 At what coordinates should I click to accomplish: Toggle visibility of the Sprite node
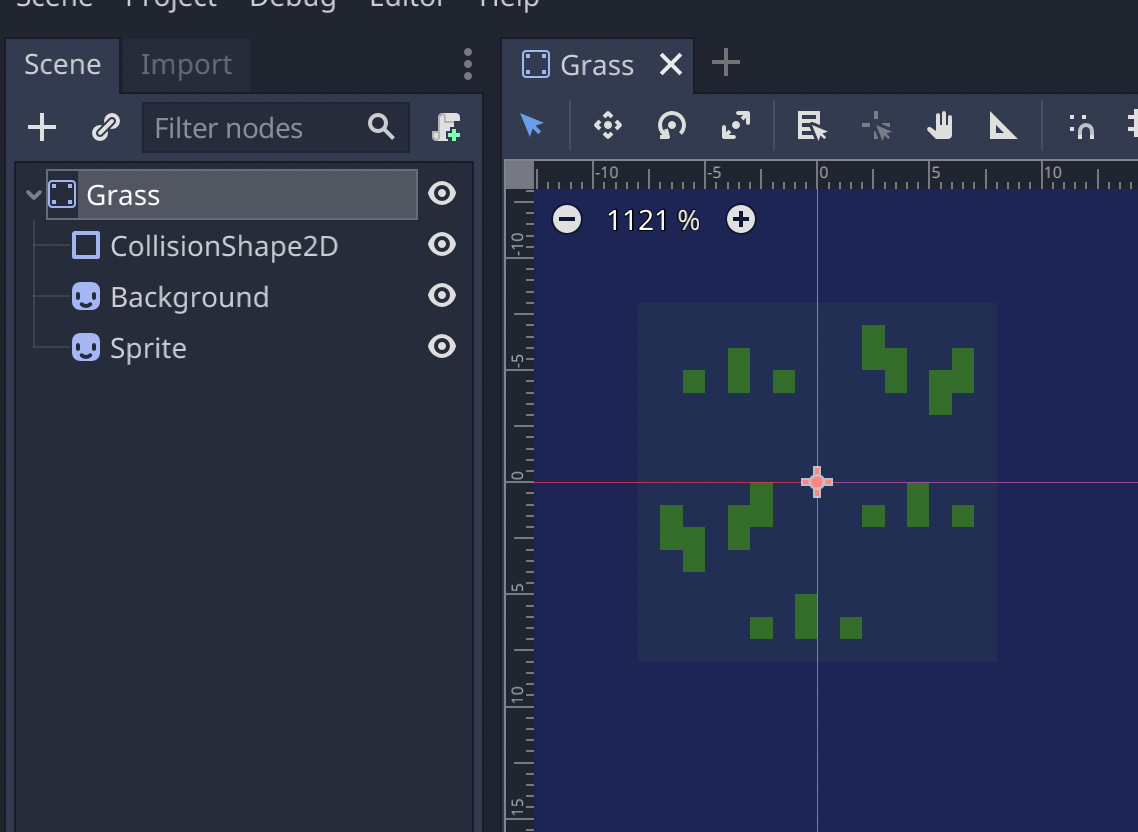(442, 347)
